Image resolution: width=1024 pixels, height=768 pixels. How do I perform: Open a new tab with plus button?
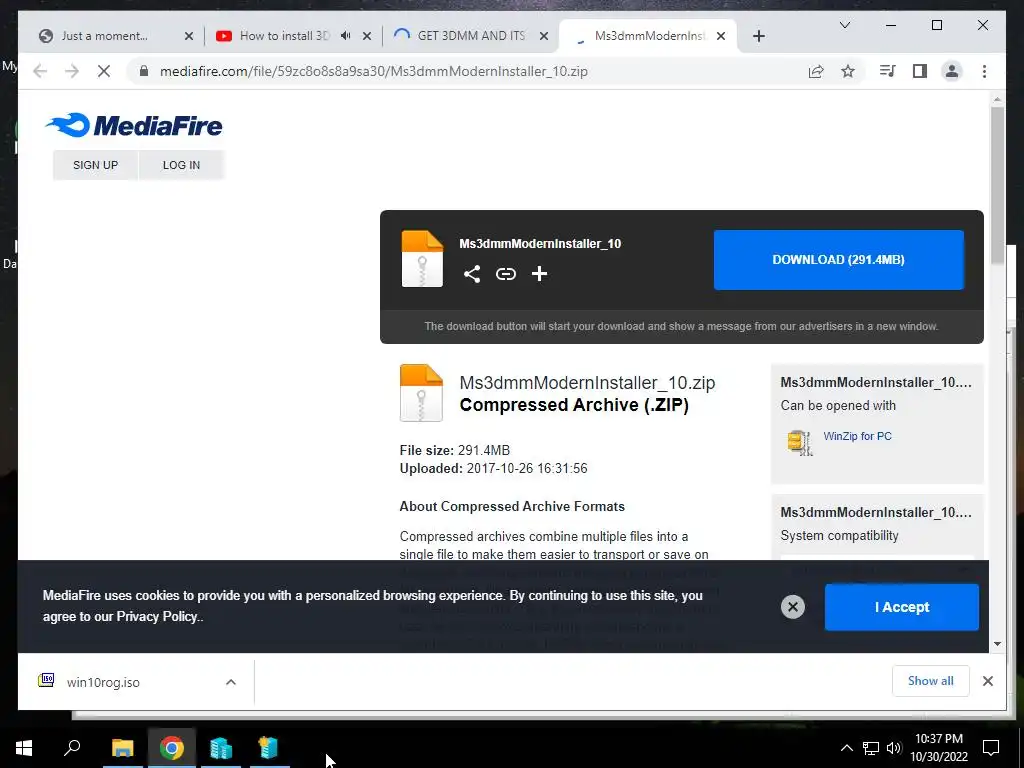coord(758,36)
